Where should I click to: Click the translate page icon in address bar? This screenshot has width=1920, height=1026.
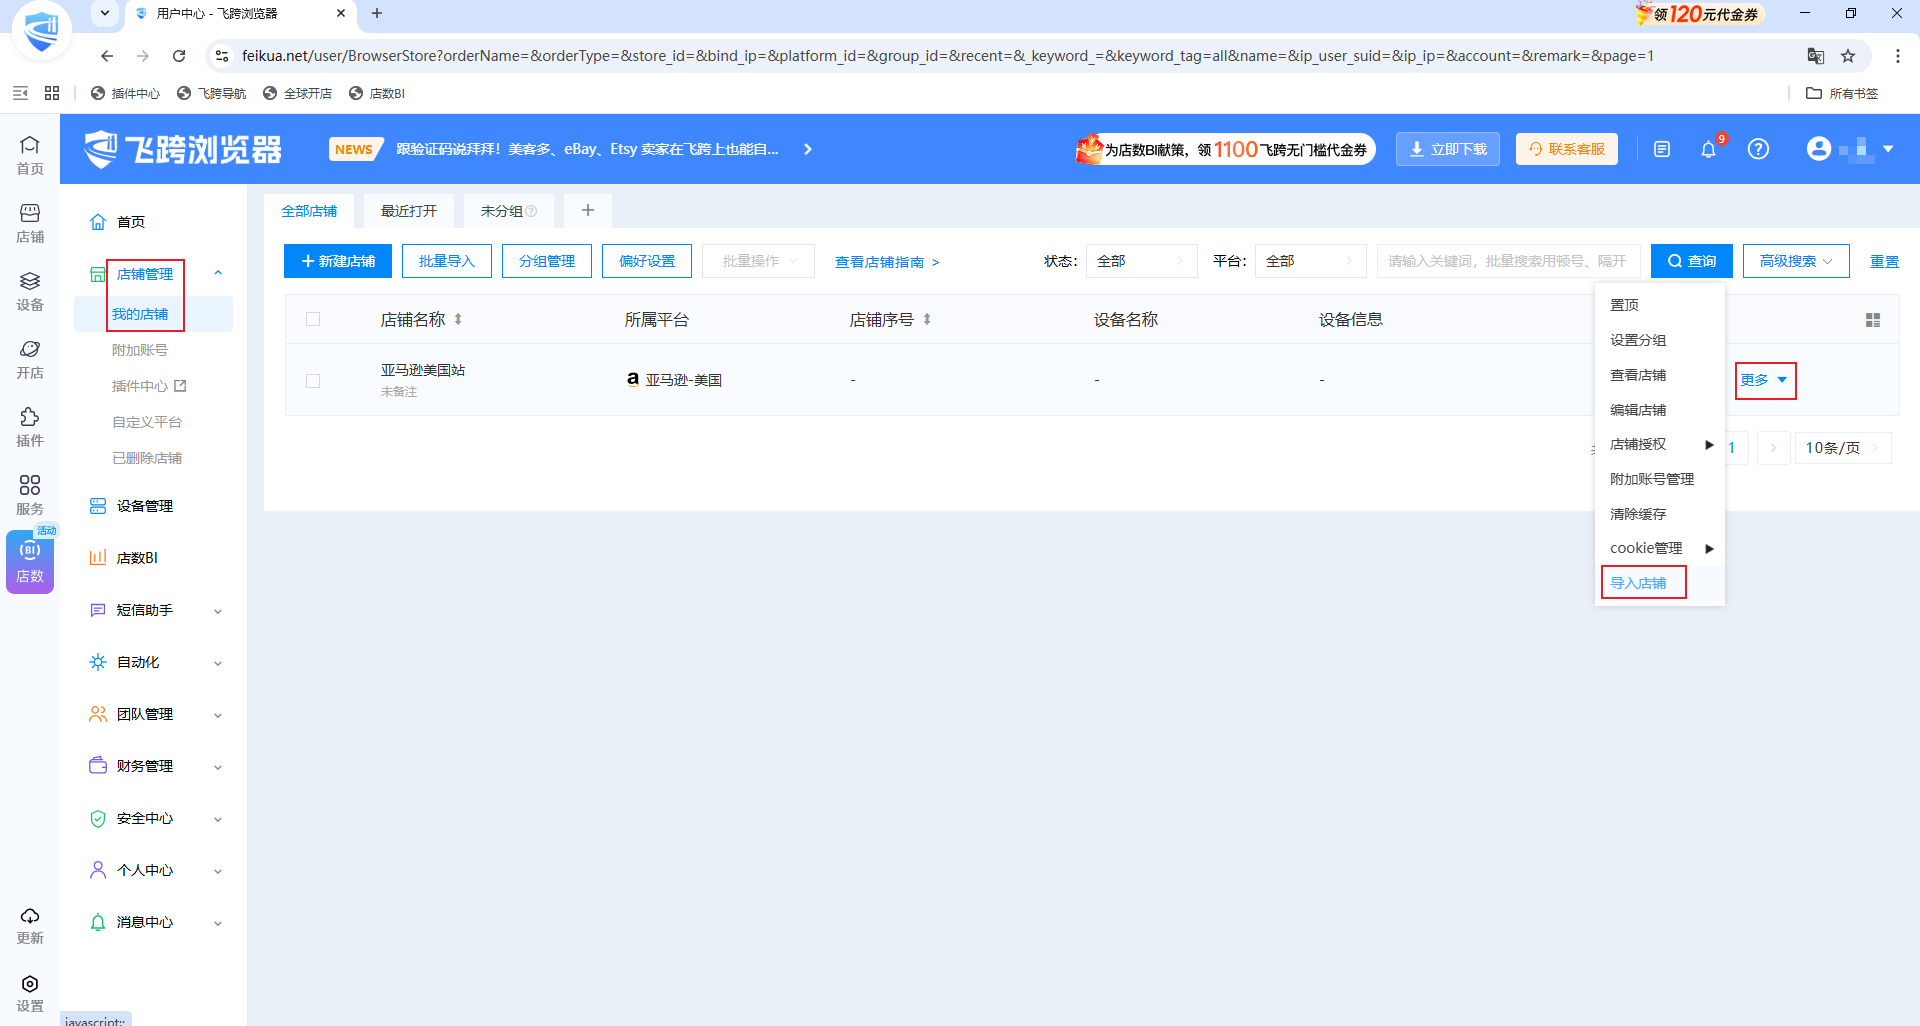click(x=1816, y=56)
